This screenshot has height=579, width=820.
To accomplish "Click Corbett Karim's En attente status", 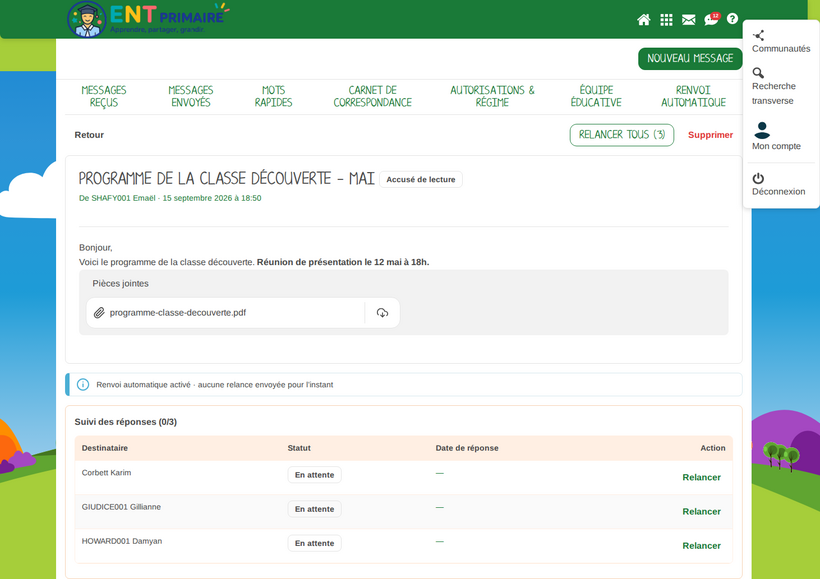I will point(314,475).
